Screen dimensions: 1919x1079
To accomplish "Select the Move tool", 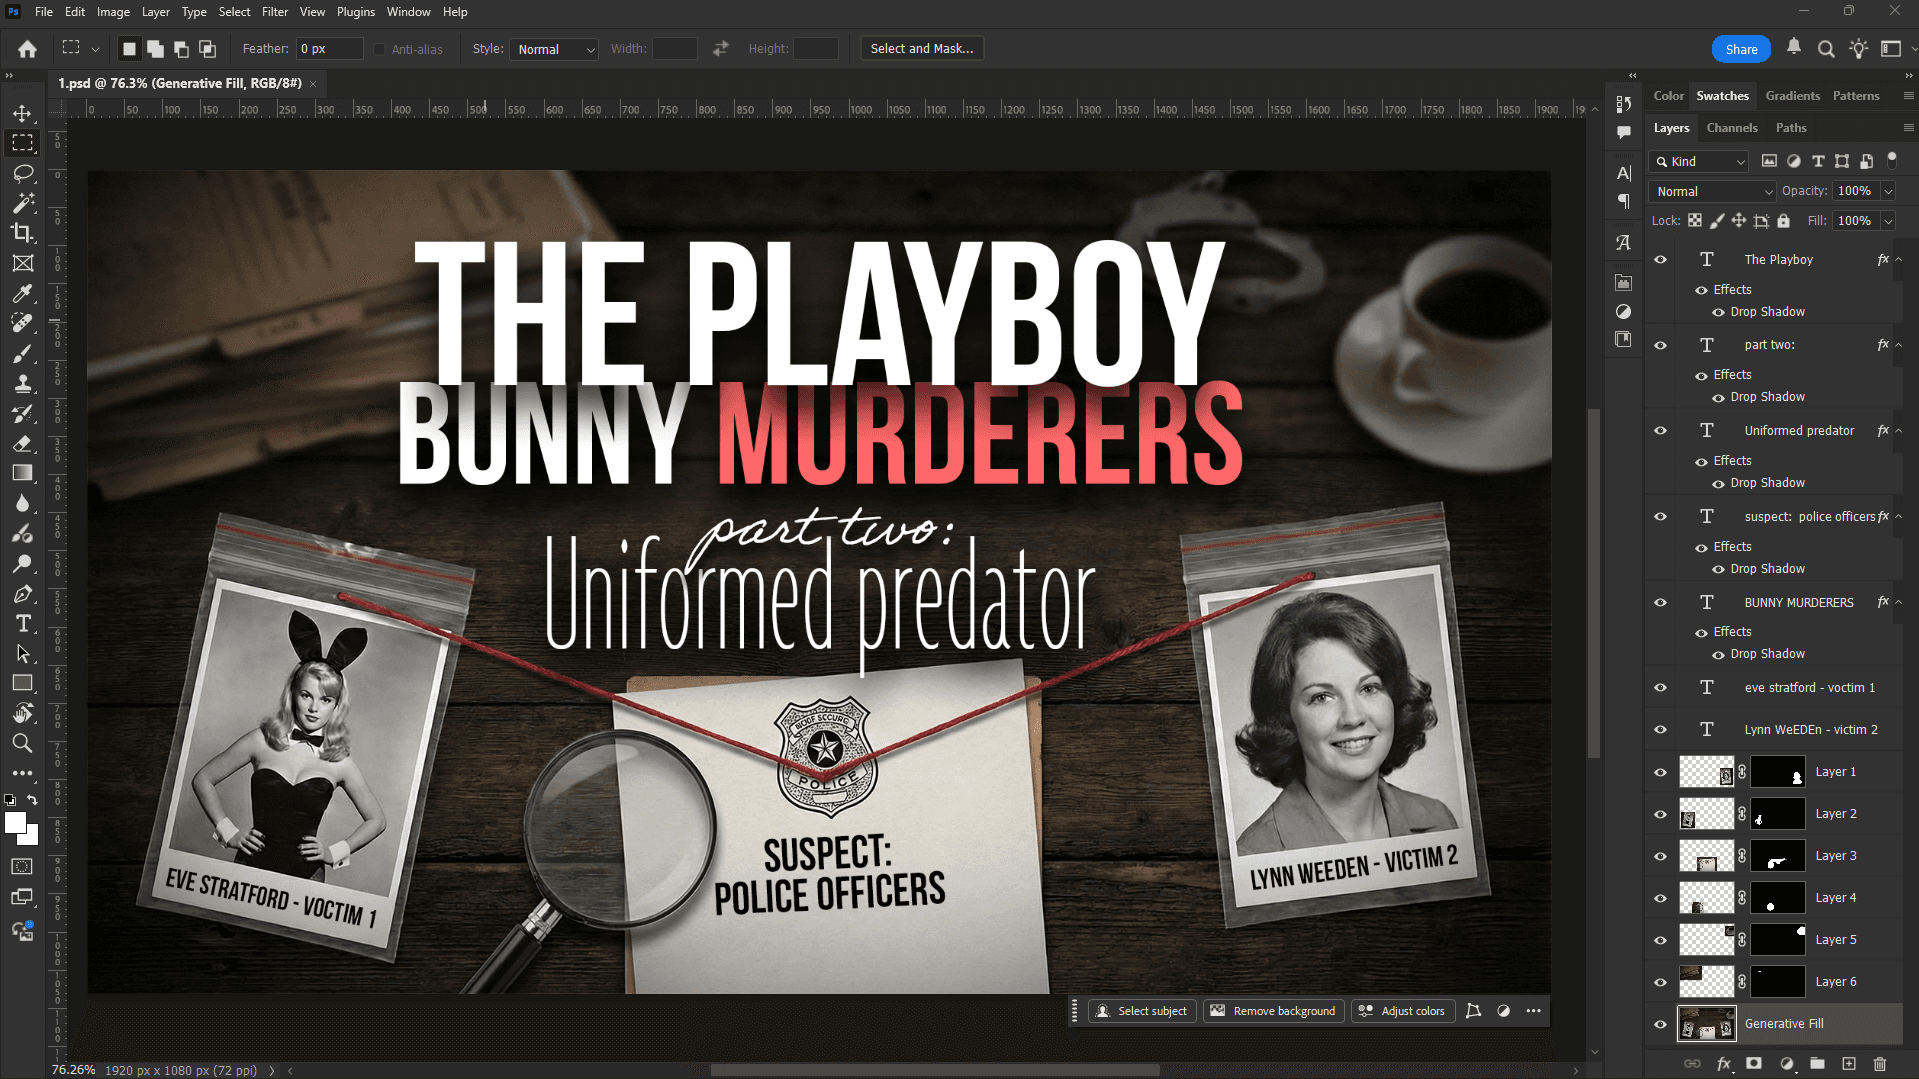I will pyautogui.click(x=22, y=113).
